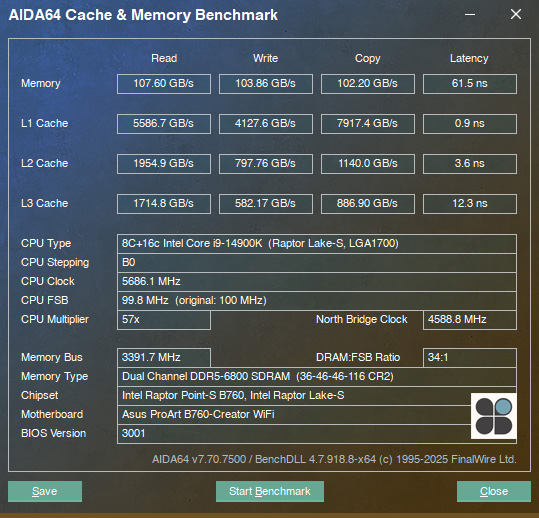Click the Latency column header

(469, 59)
